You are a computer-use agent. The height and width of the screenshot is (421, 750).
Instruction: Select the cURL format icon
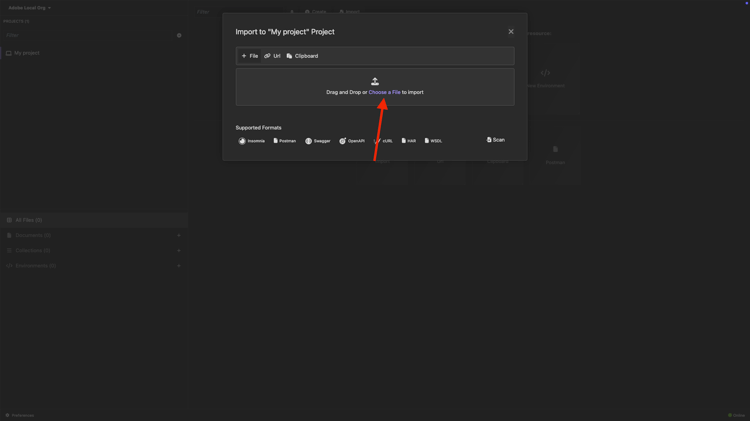(x=377, y=141)
